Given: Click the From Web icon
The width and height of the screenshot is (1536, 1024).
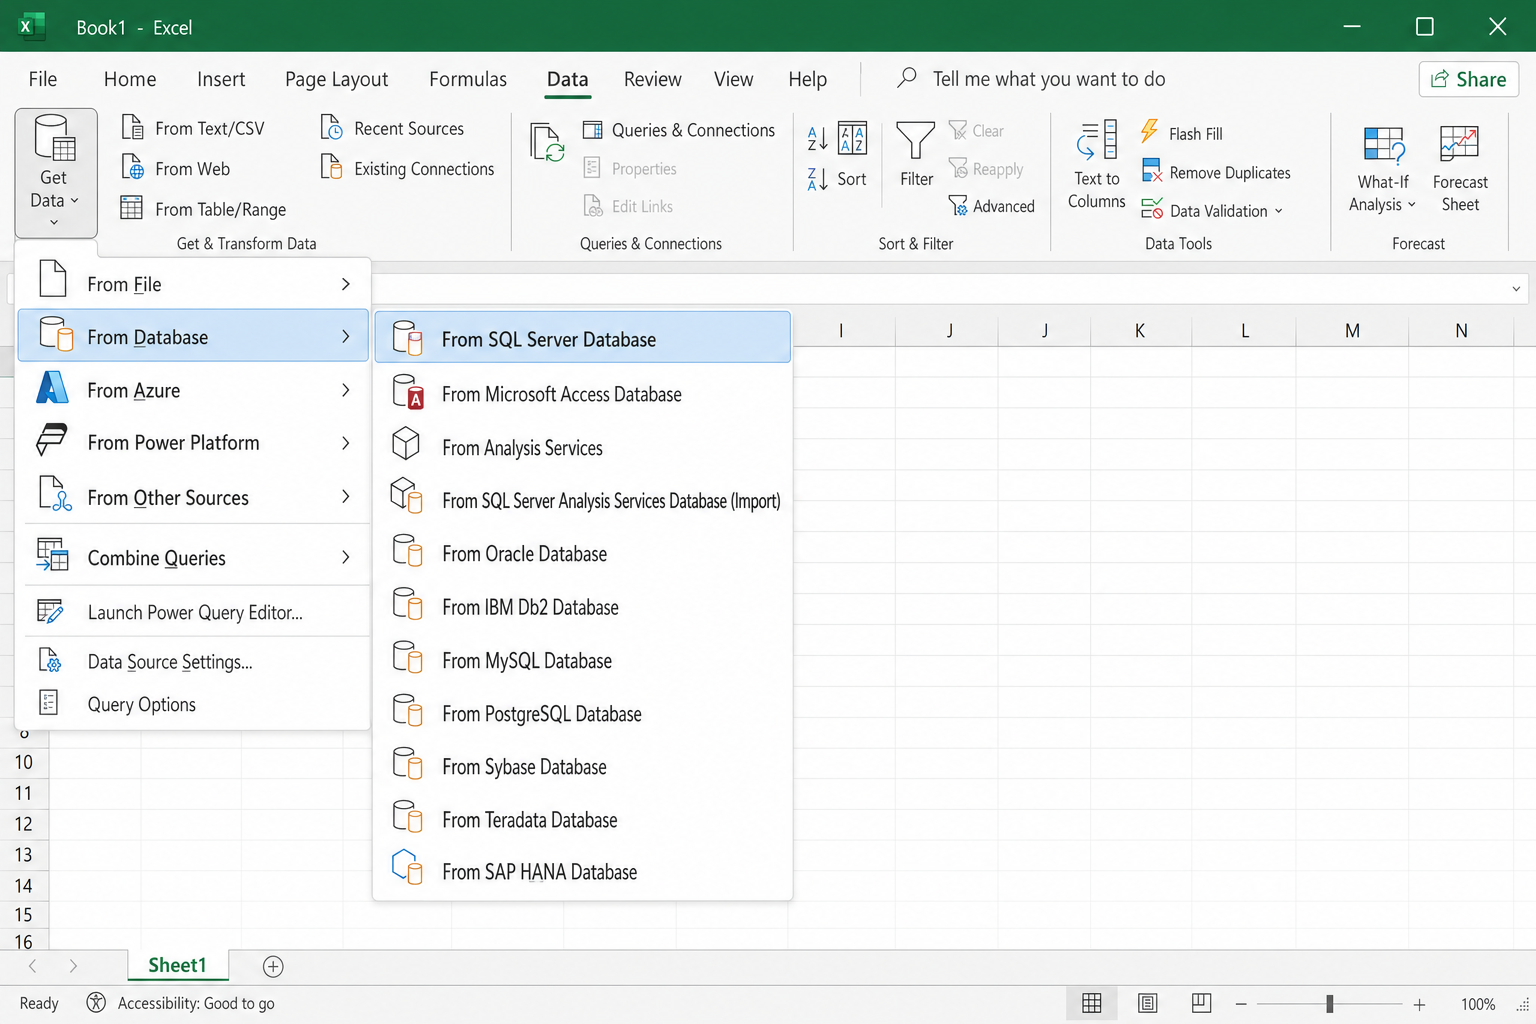Looking at the screenshot, I should pyautogui.click(x=133, y=167).
